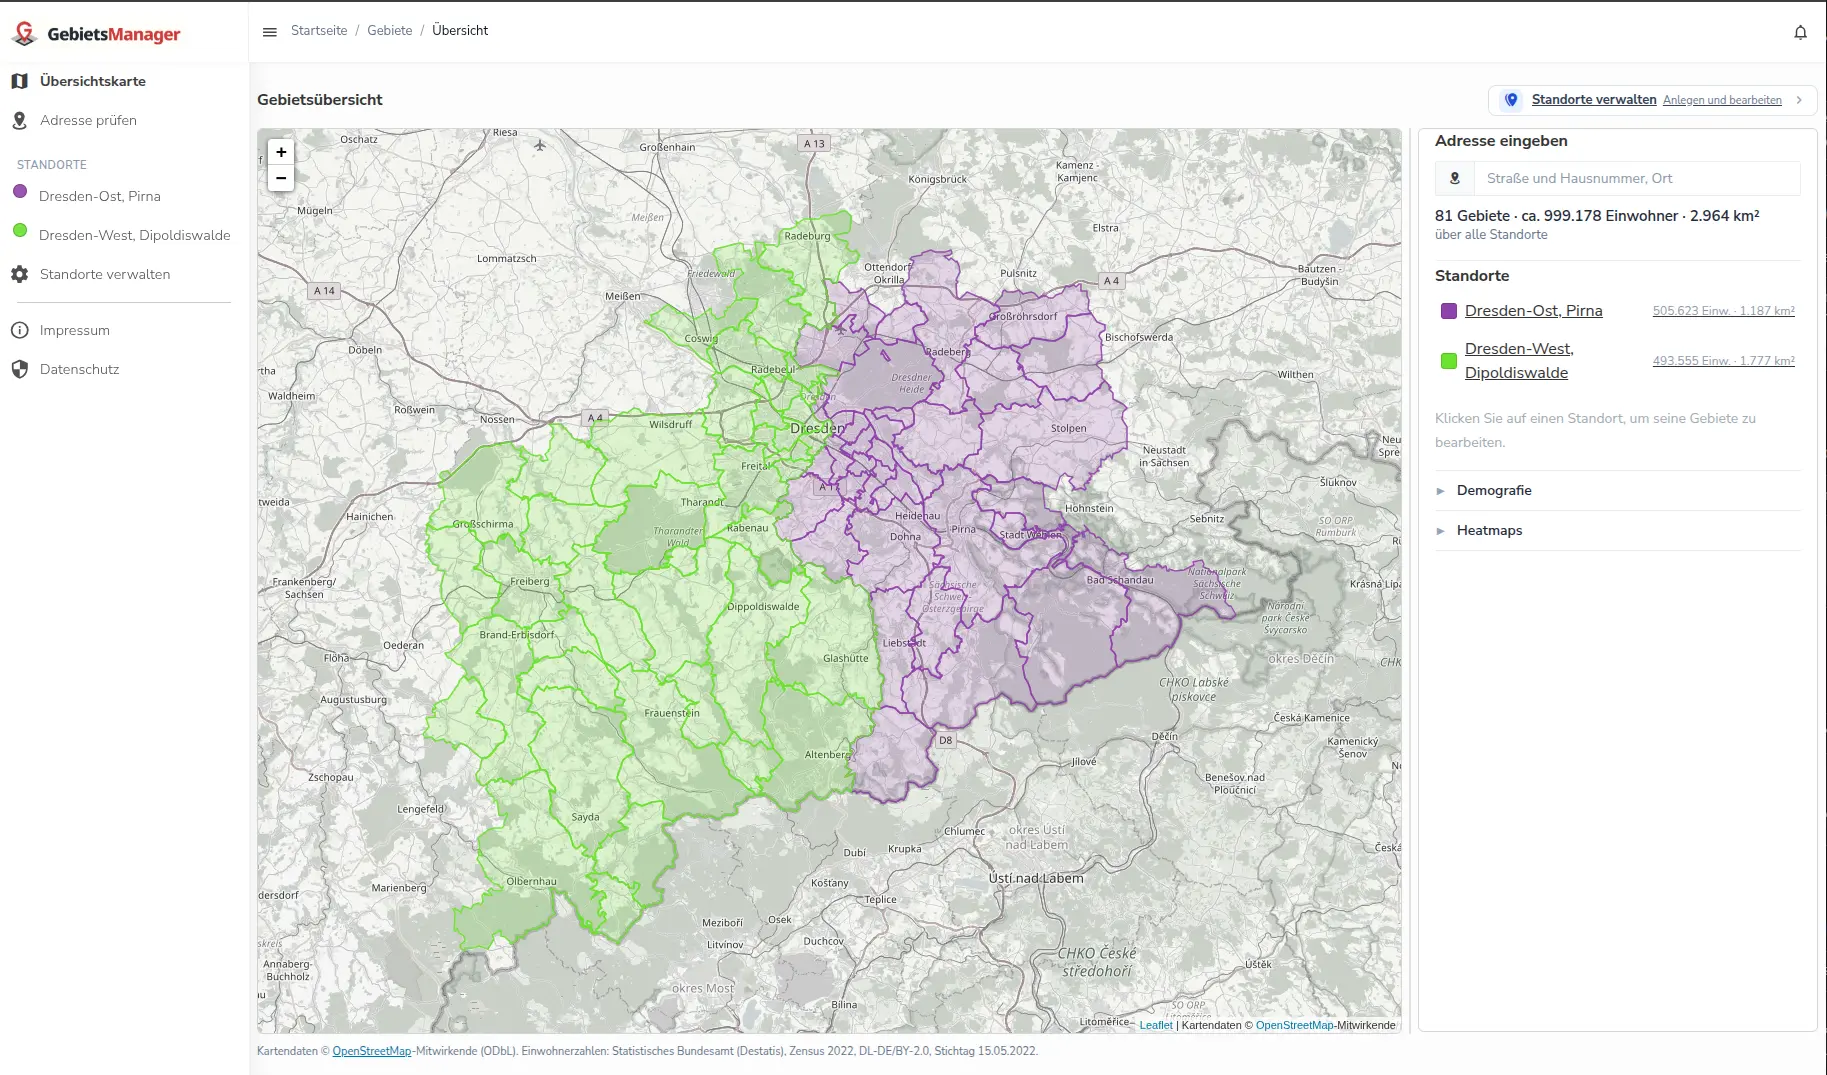Click 505.623 Einw. · 1.187 km² stats link
The height and width of the screenshot is (1075, 1827).
pyautogui.click(x=1723, y=311)
